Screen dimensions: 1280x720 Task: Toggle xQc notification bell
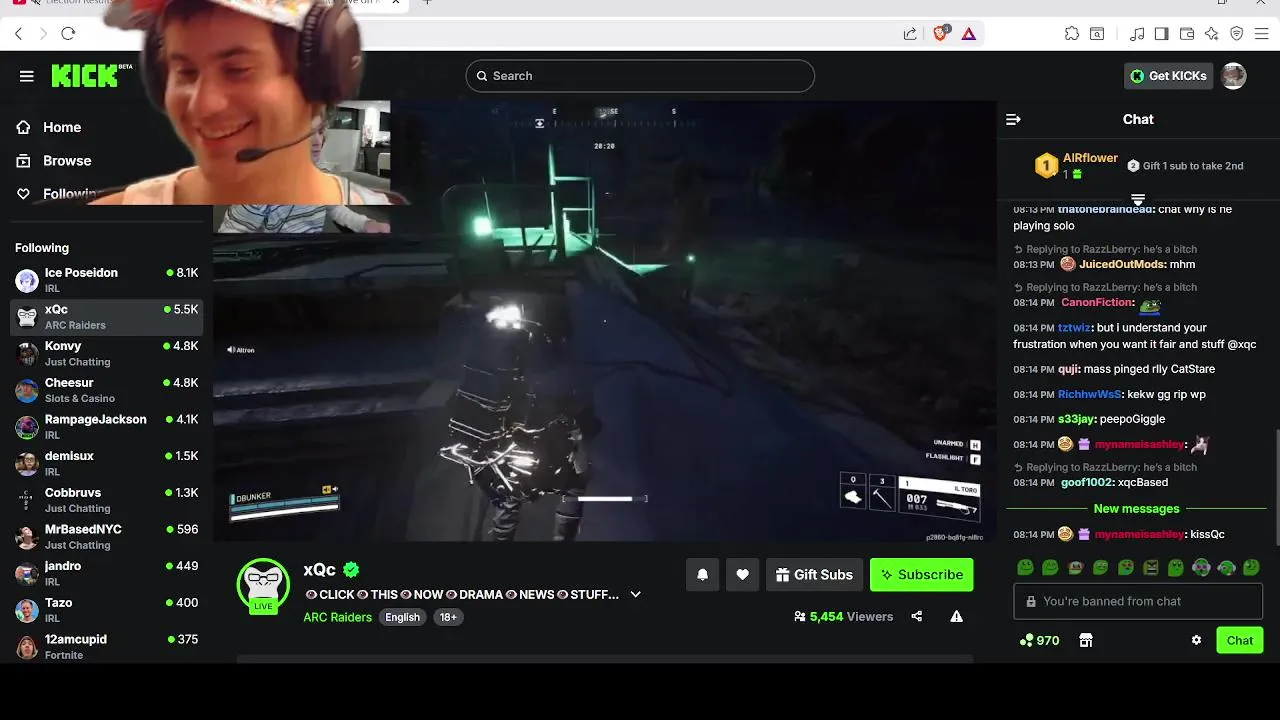point(702,574)
